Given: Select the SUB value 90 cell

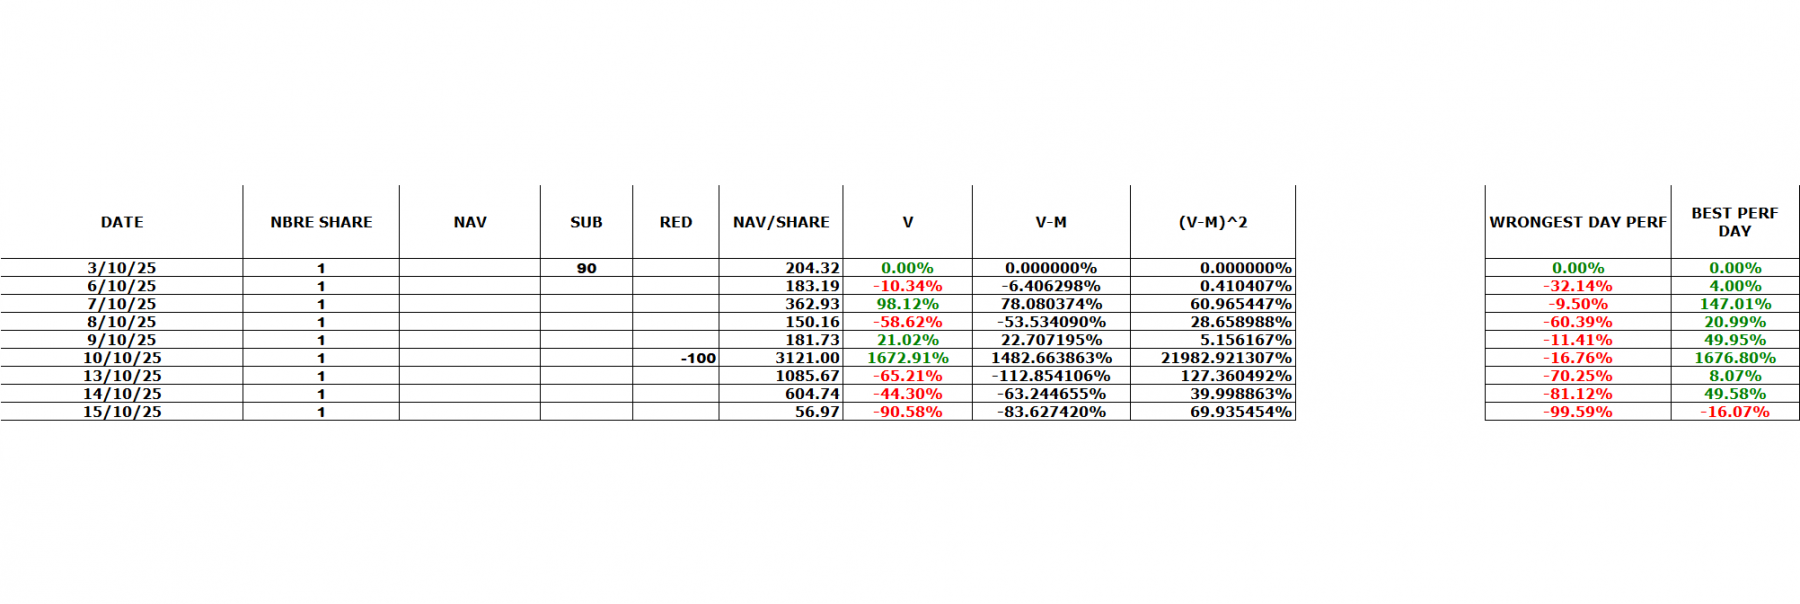Looking at the screenshot, I should (586, 268).
